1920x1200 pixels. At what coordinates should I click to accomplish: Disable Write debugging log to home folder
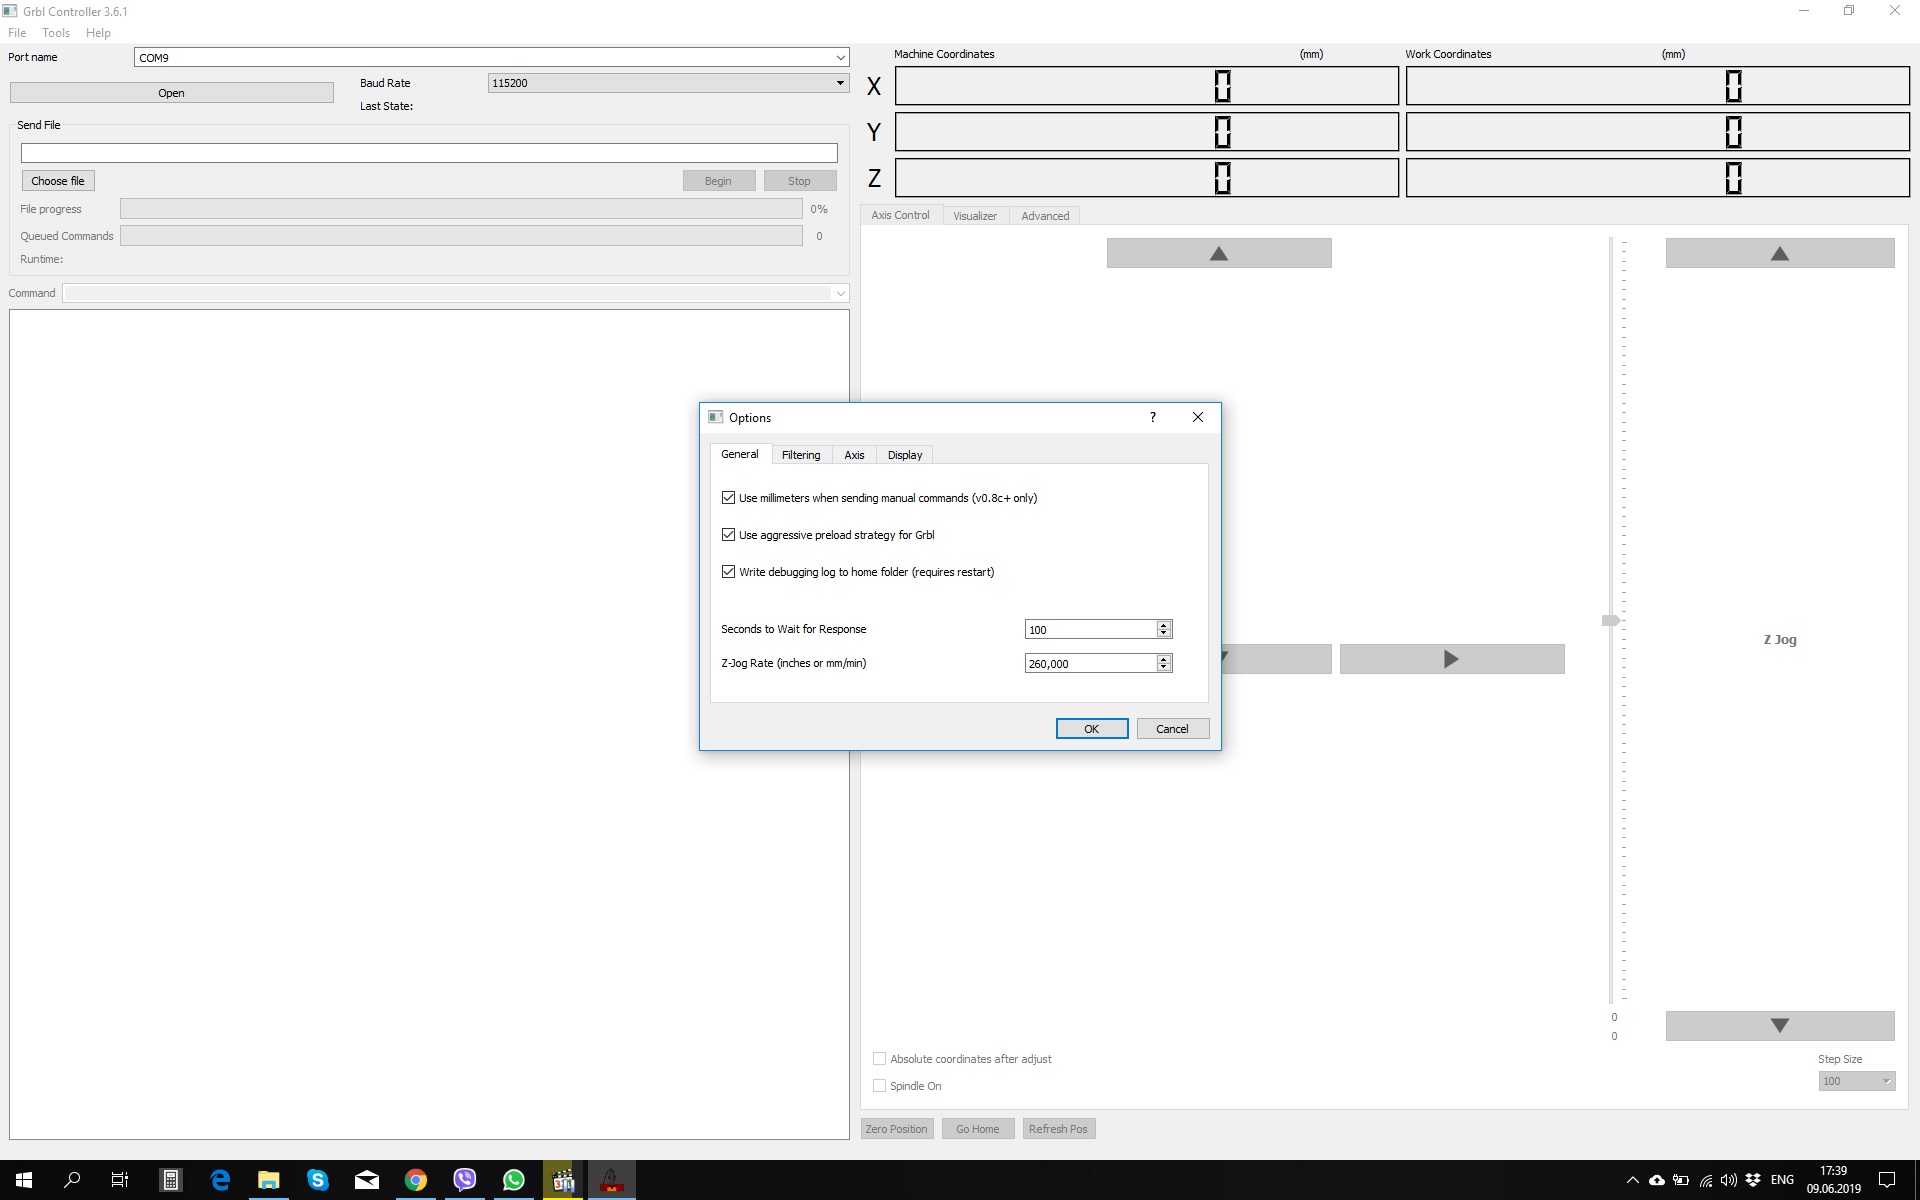729,572
